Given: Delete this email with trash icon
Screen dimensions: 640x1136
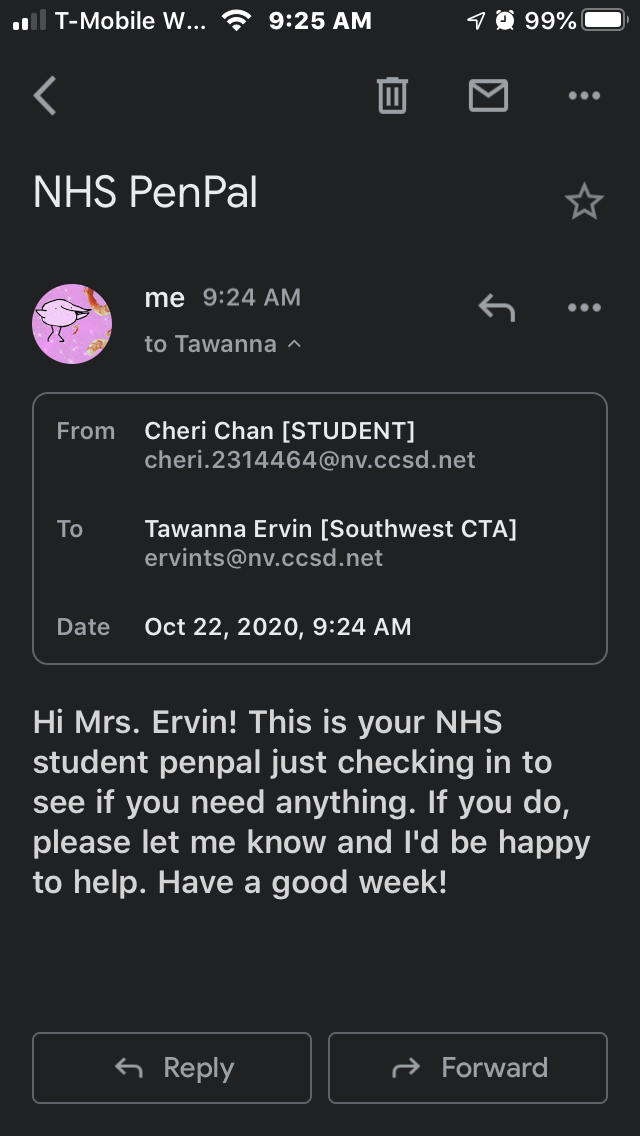Looking at the screenshot, I should tap(391, 96).
